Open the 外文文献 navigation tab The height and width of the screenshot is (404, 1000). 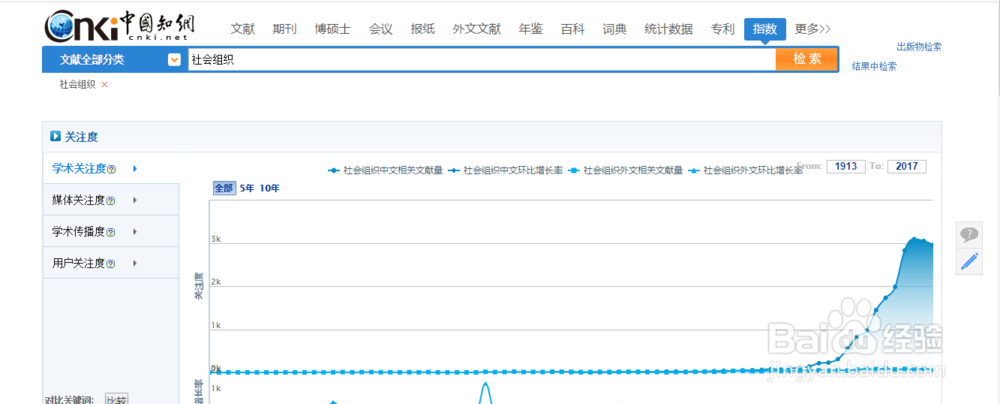[477, 29]
